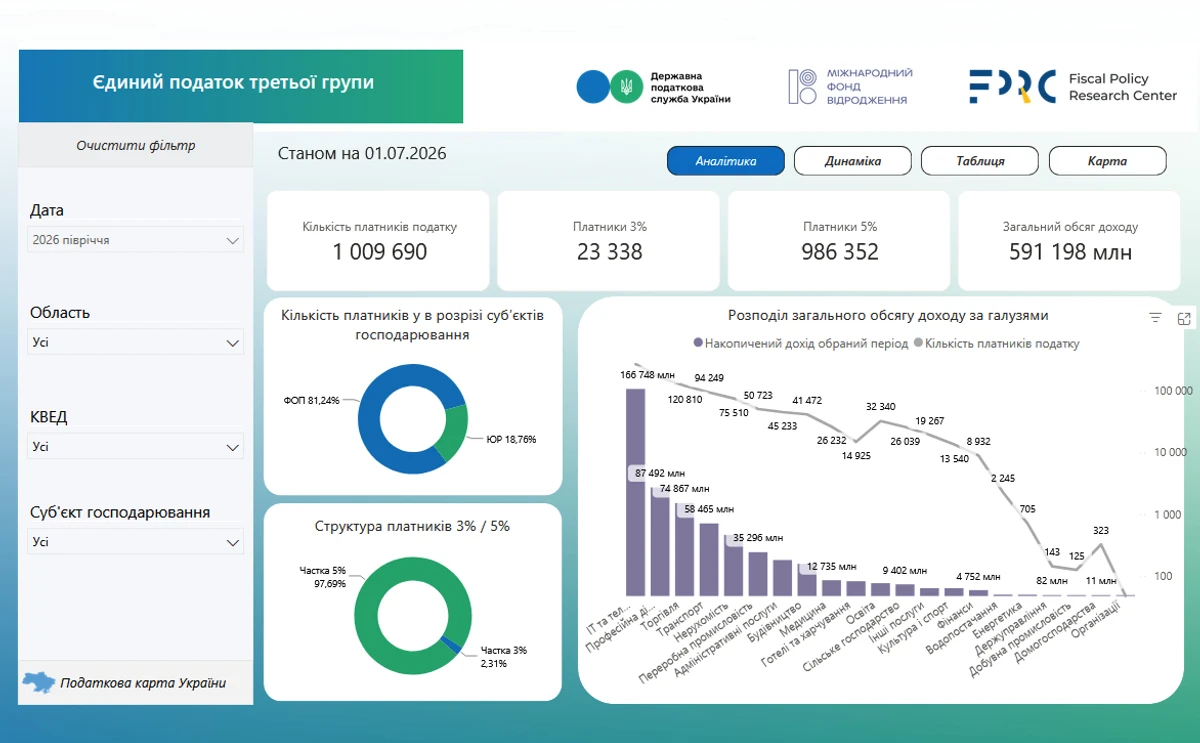Click the 323 line data label

1101,530
